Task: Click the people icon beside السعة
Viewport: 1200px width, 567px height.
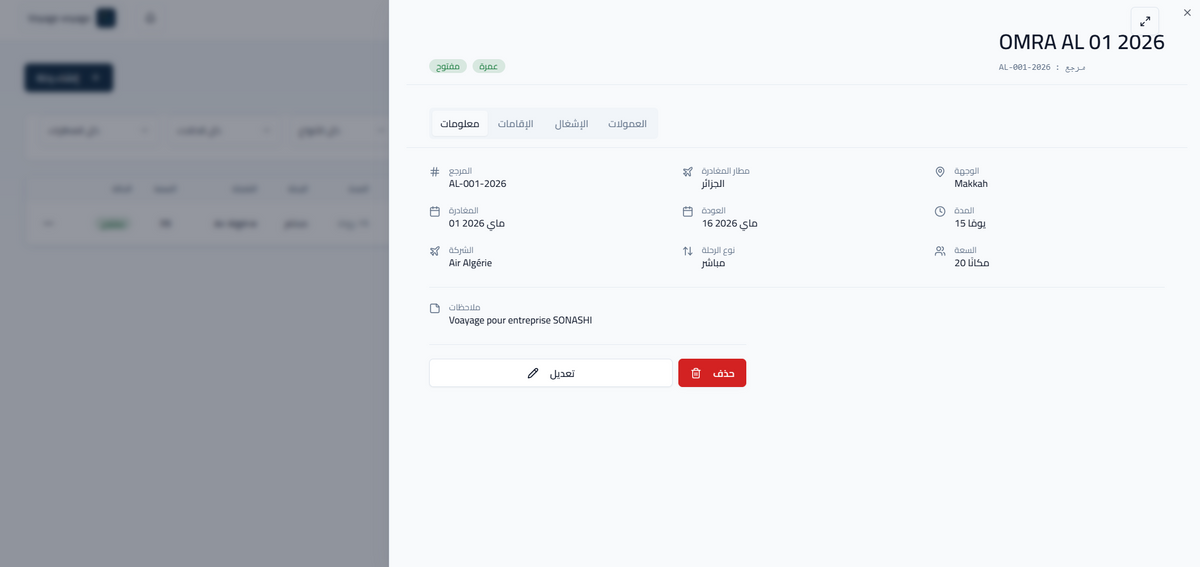Action: 940,251
